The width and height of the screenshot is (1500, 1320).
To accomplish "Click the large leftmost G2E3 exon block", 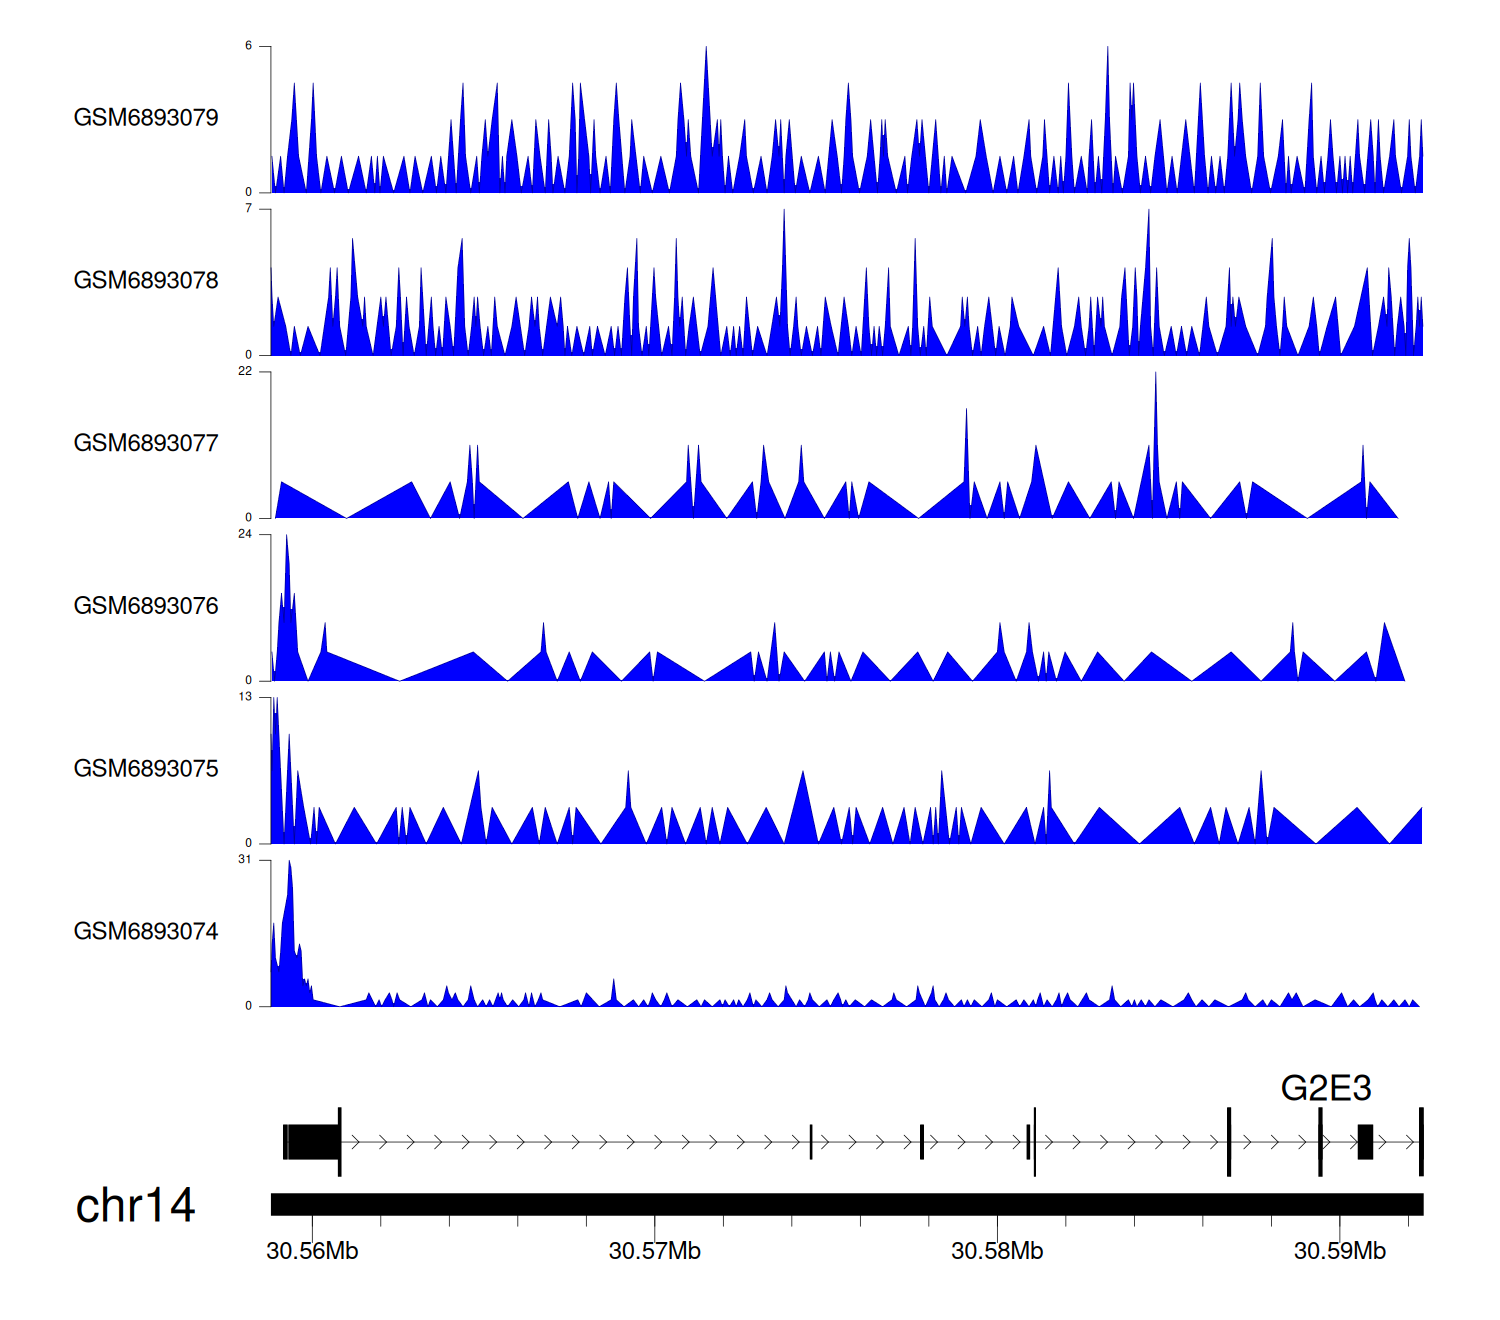I will [312, 1142].
